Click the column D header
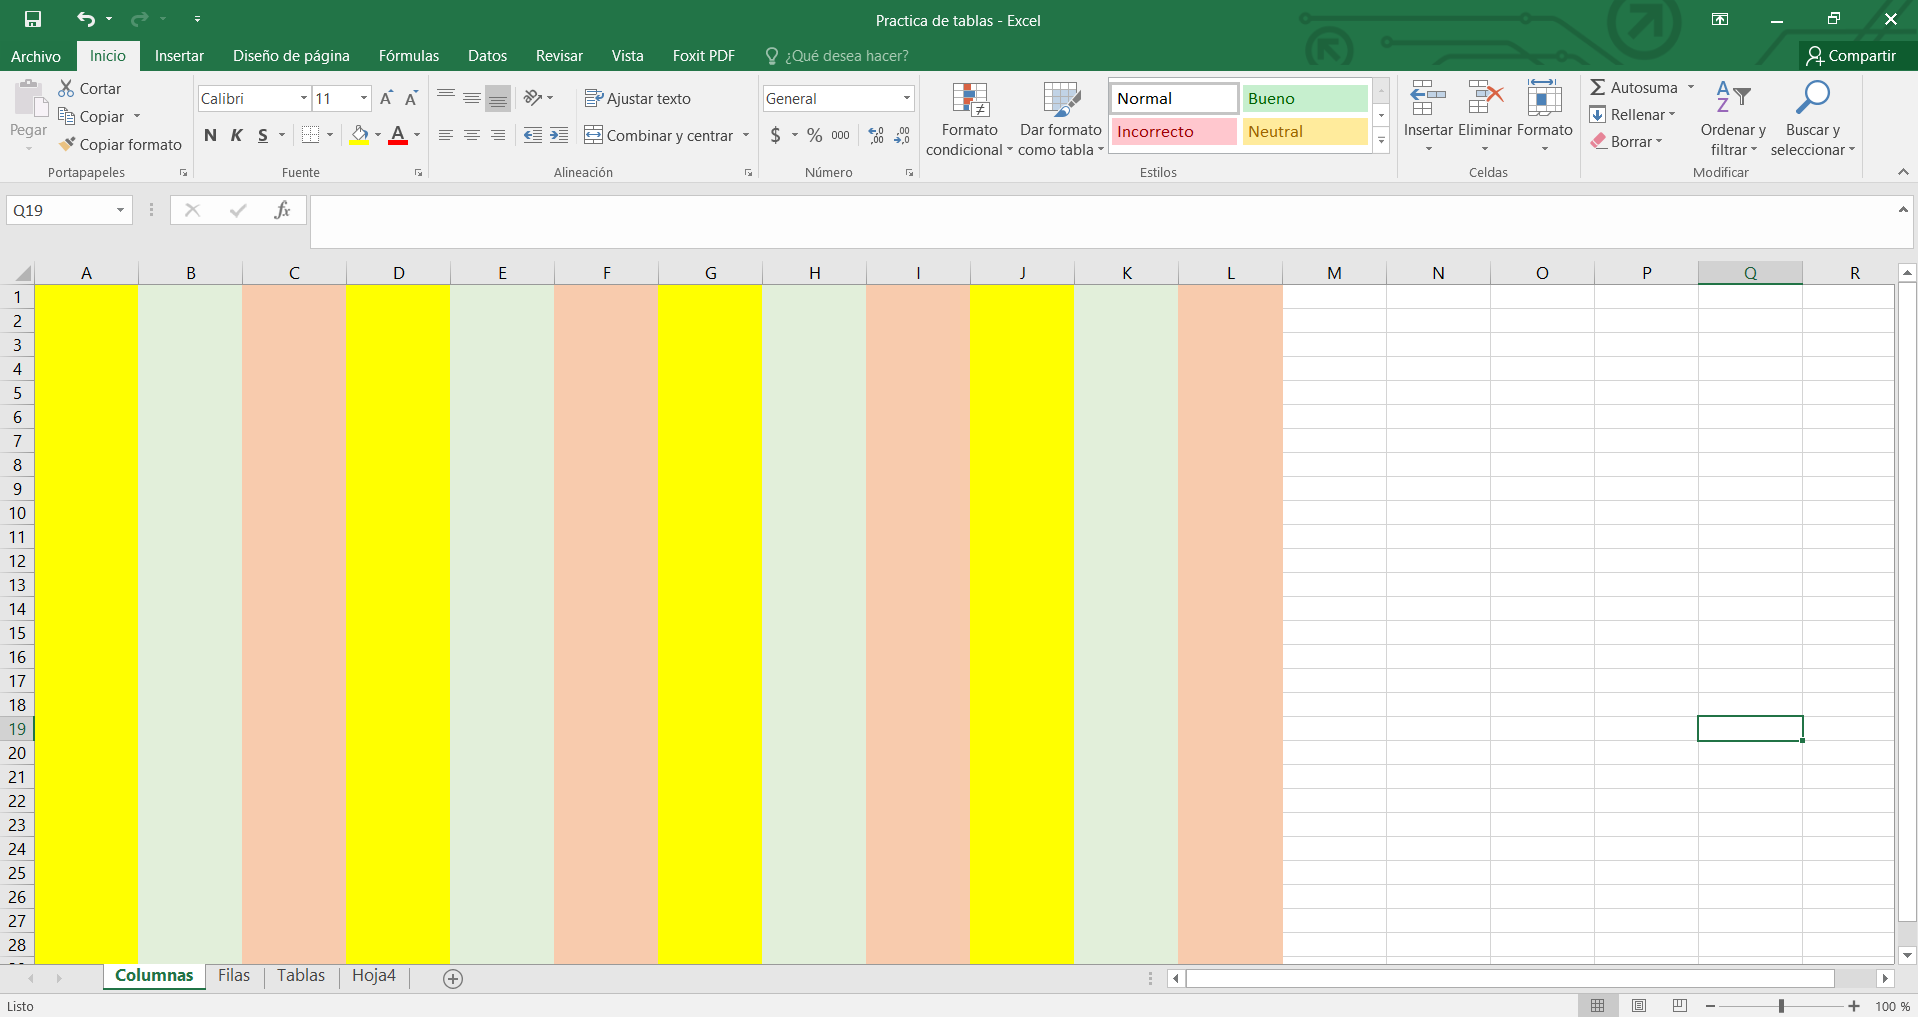This screenshot has height=1017, width=1918. [x=398, y=273]
